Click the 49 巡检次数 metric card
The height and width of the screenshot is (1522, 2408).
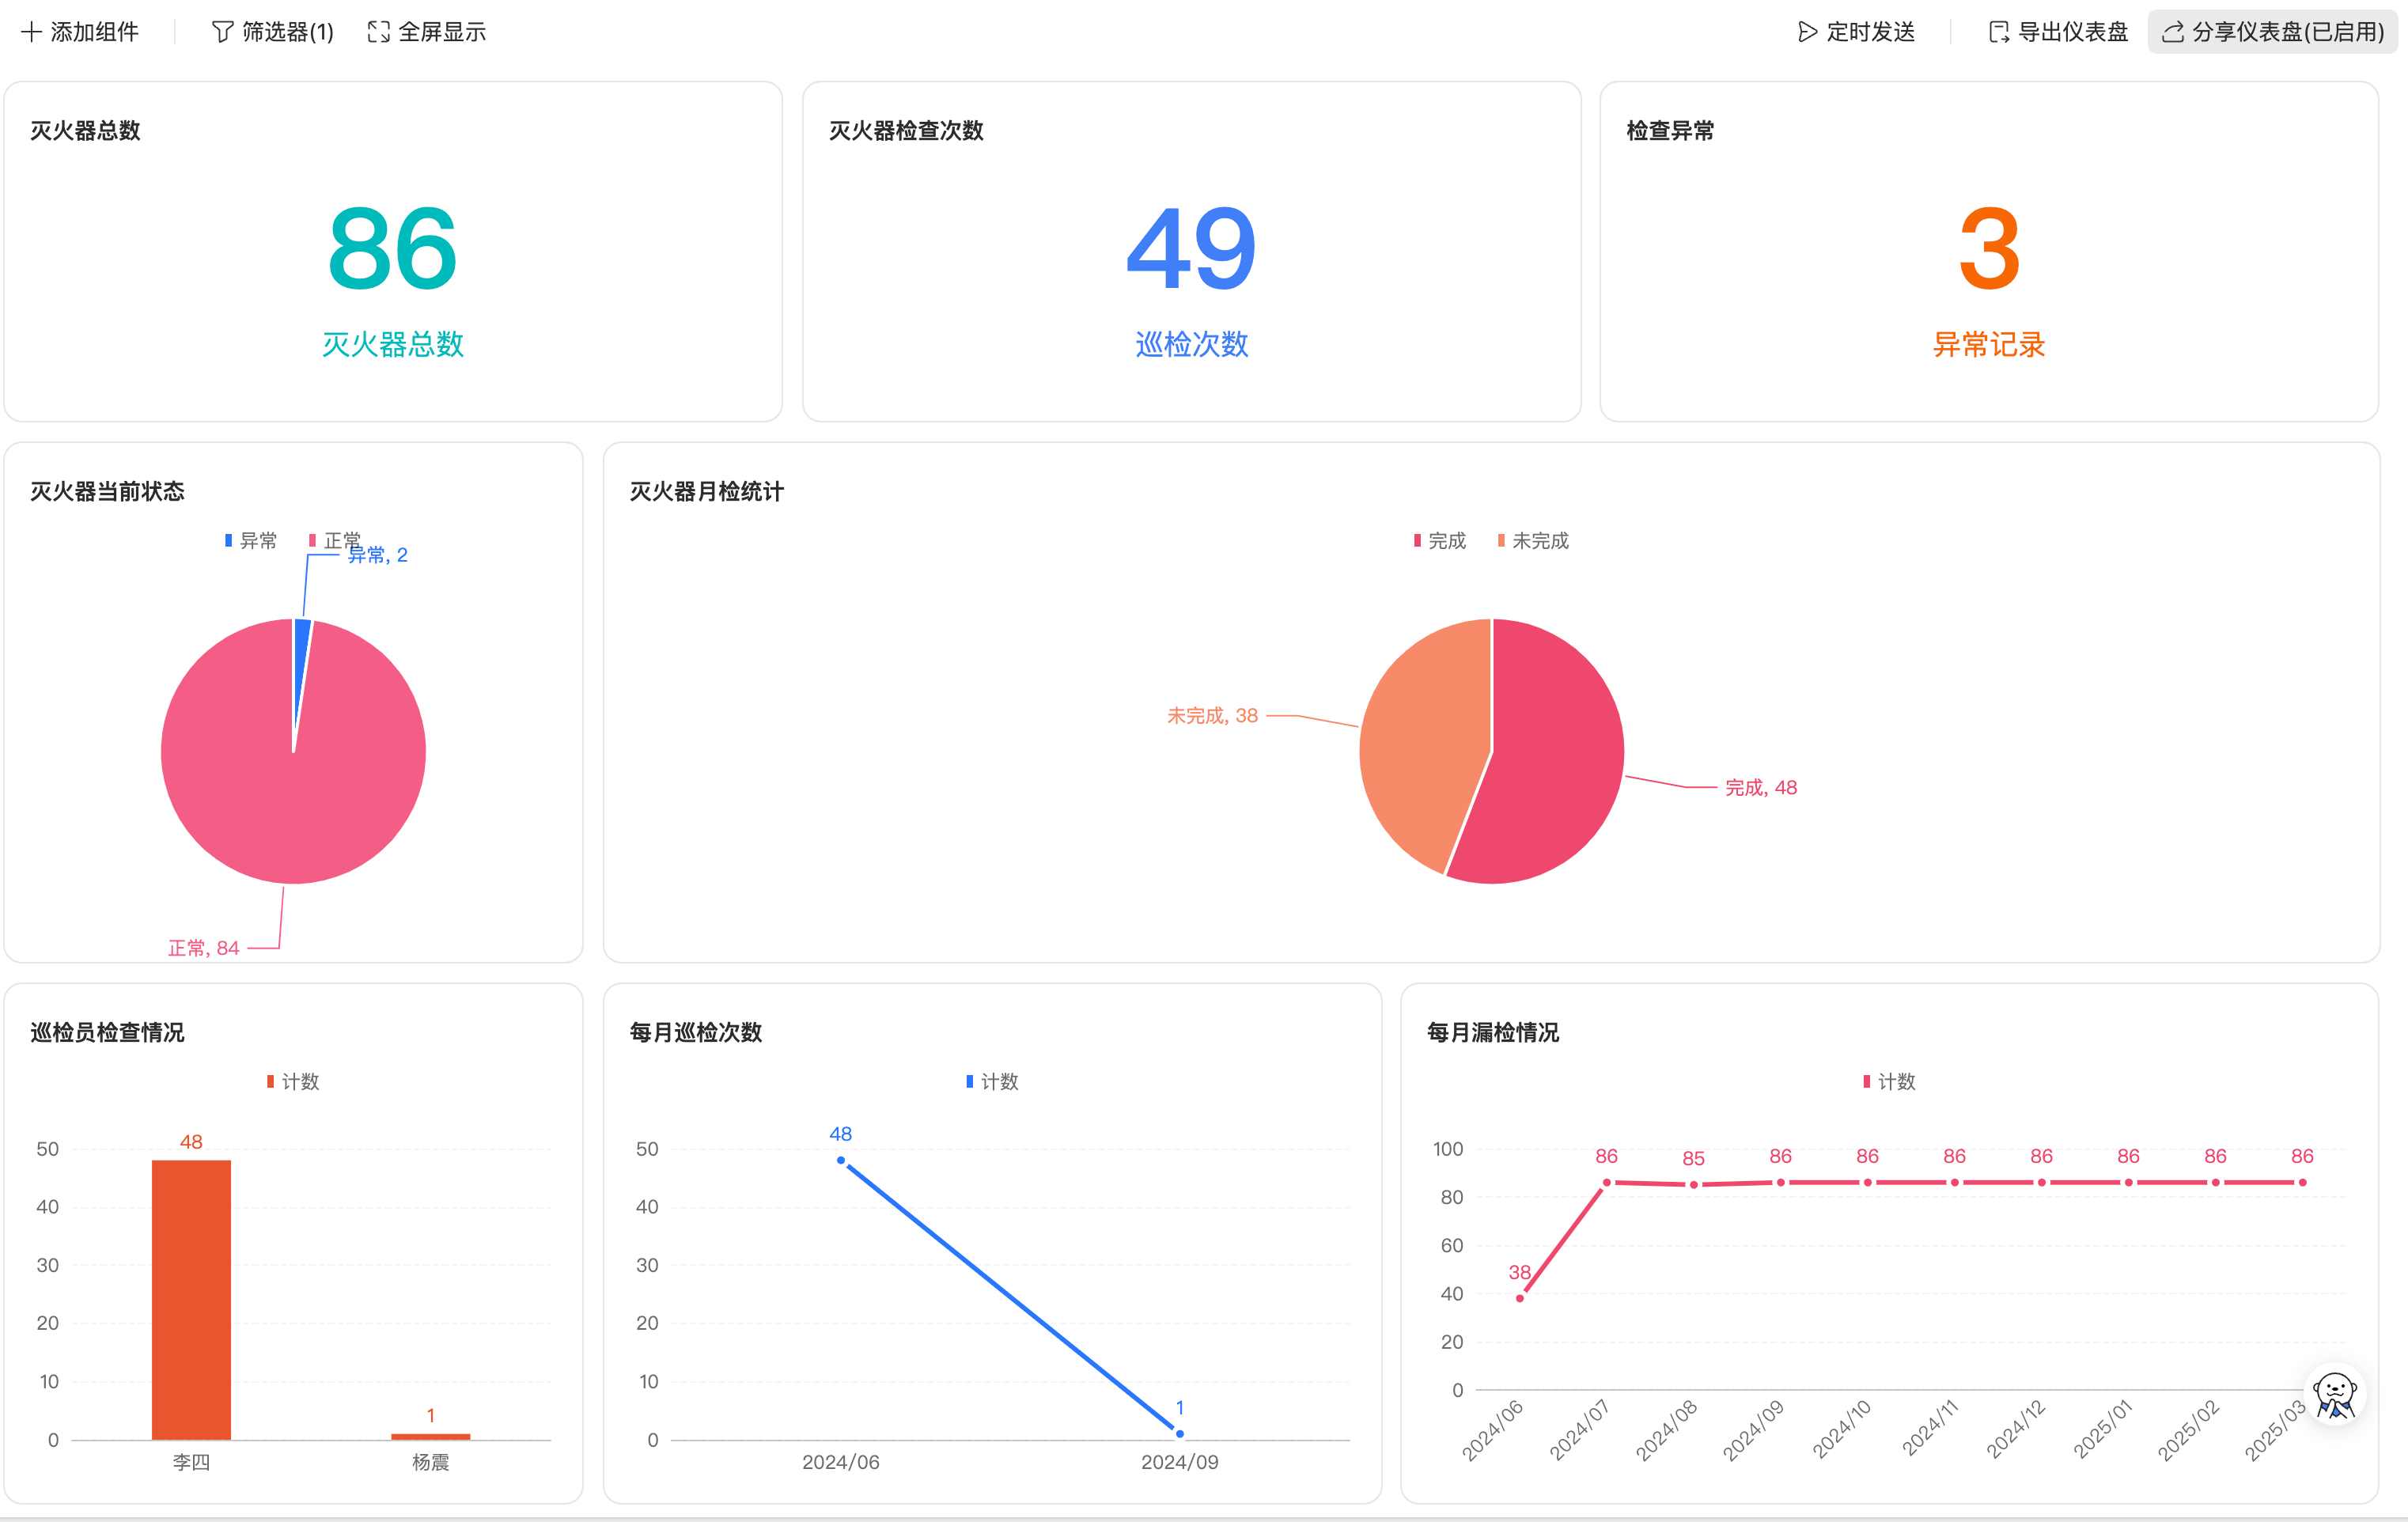click(x=1190, y=248)
